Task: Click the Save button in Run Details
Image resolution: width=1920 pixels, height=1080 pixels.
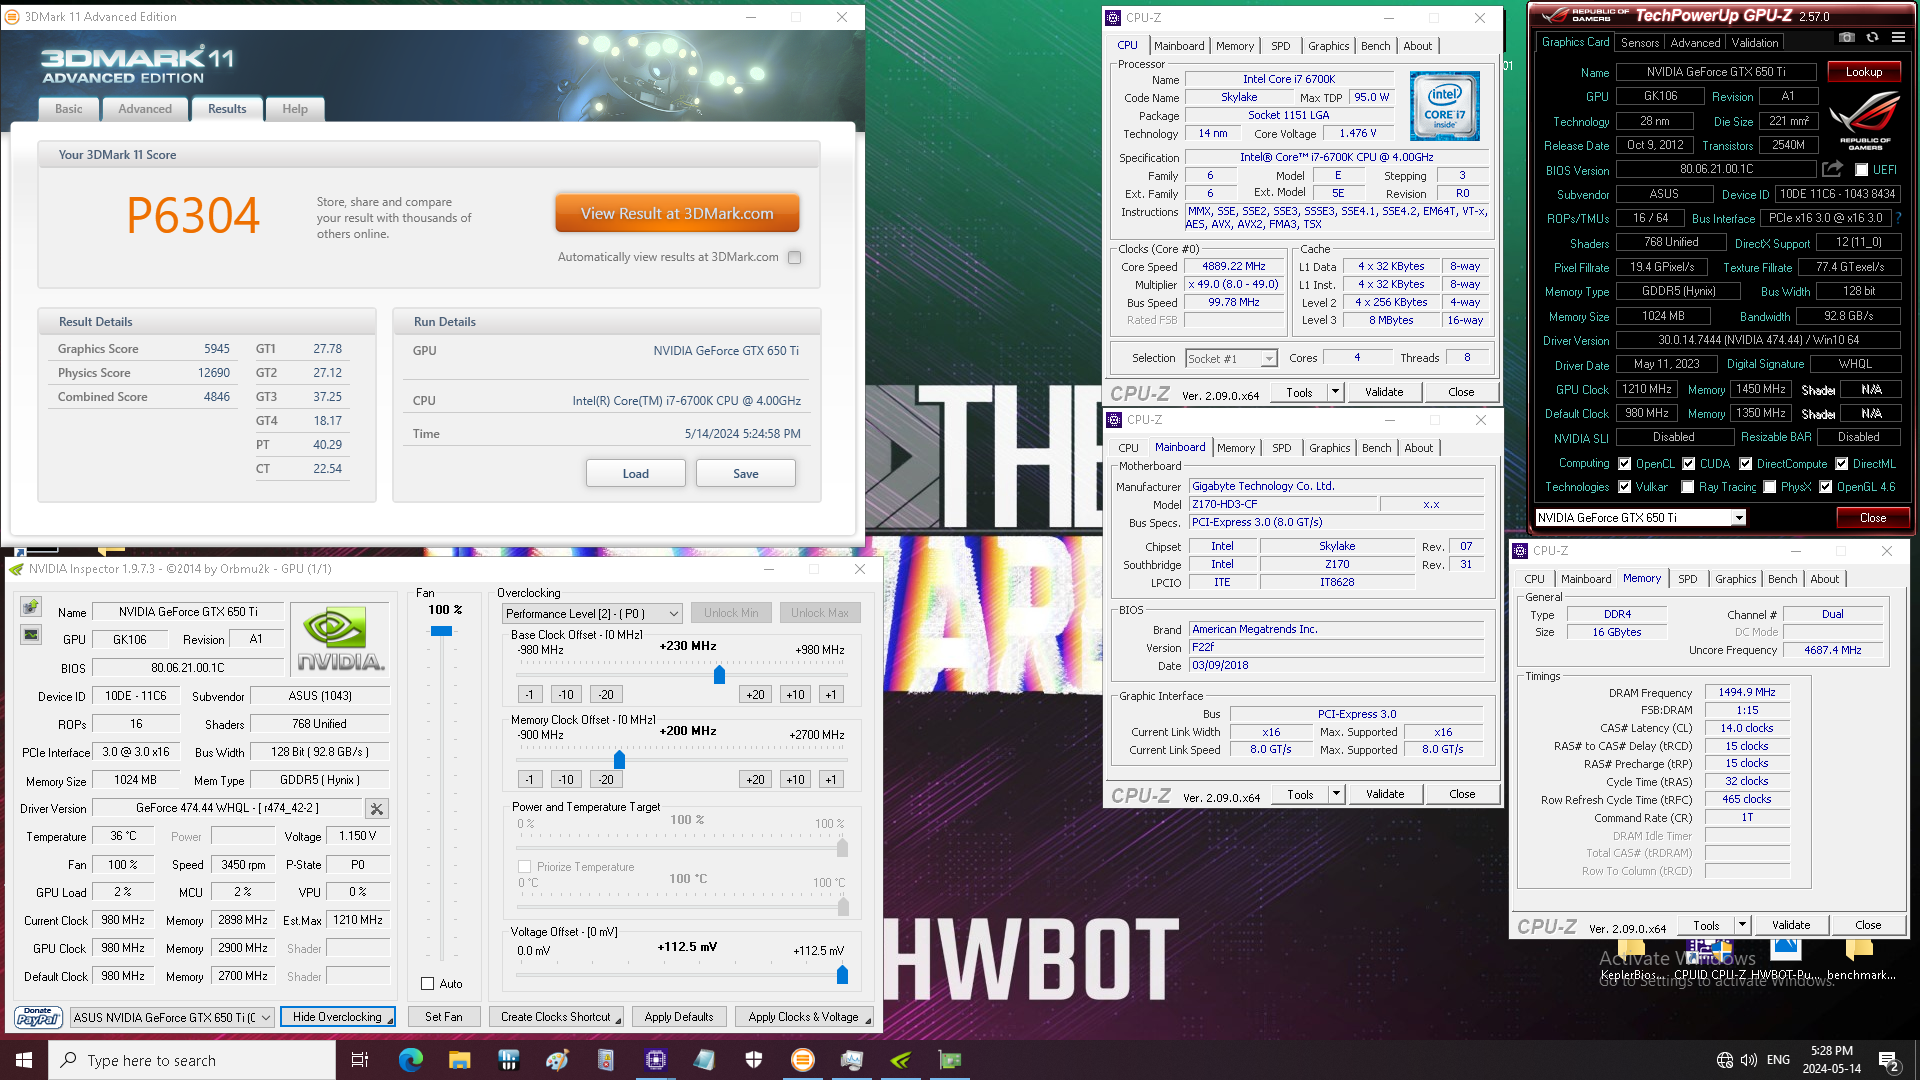Action: pyautogui.click(x=746, y=473)
